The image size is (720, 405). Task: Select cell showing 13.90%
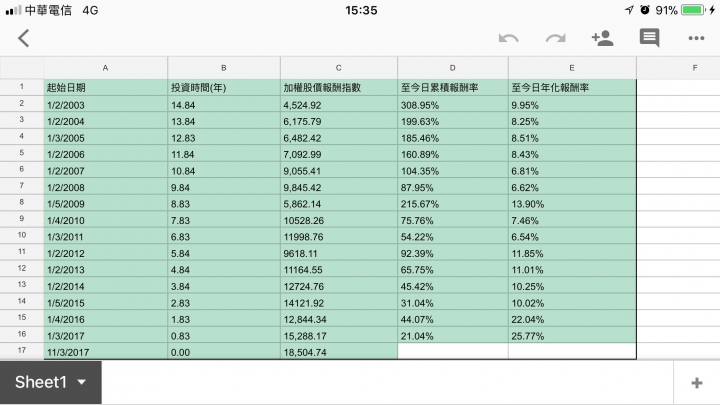(x=572, y=204)
